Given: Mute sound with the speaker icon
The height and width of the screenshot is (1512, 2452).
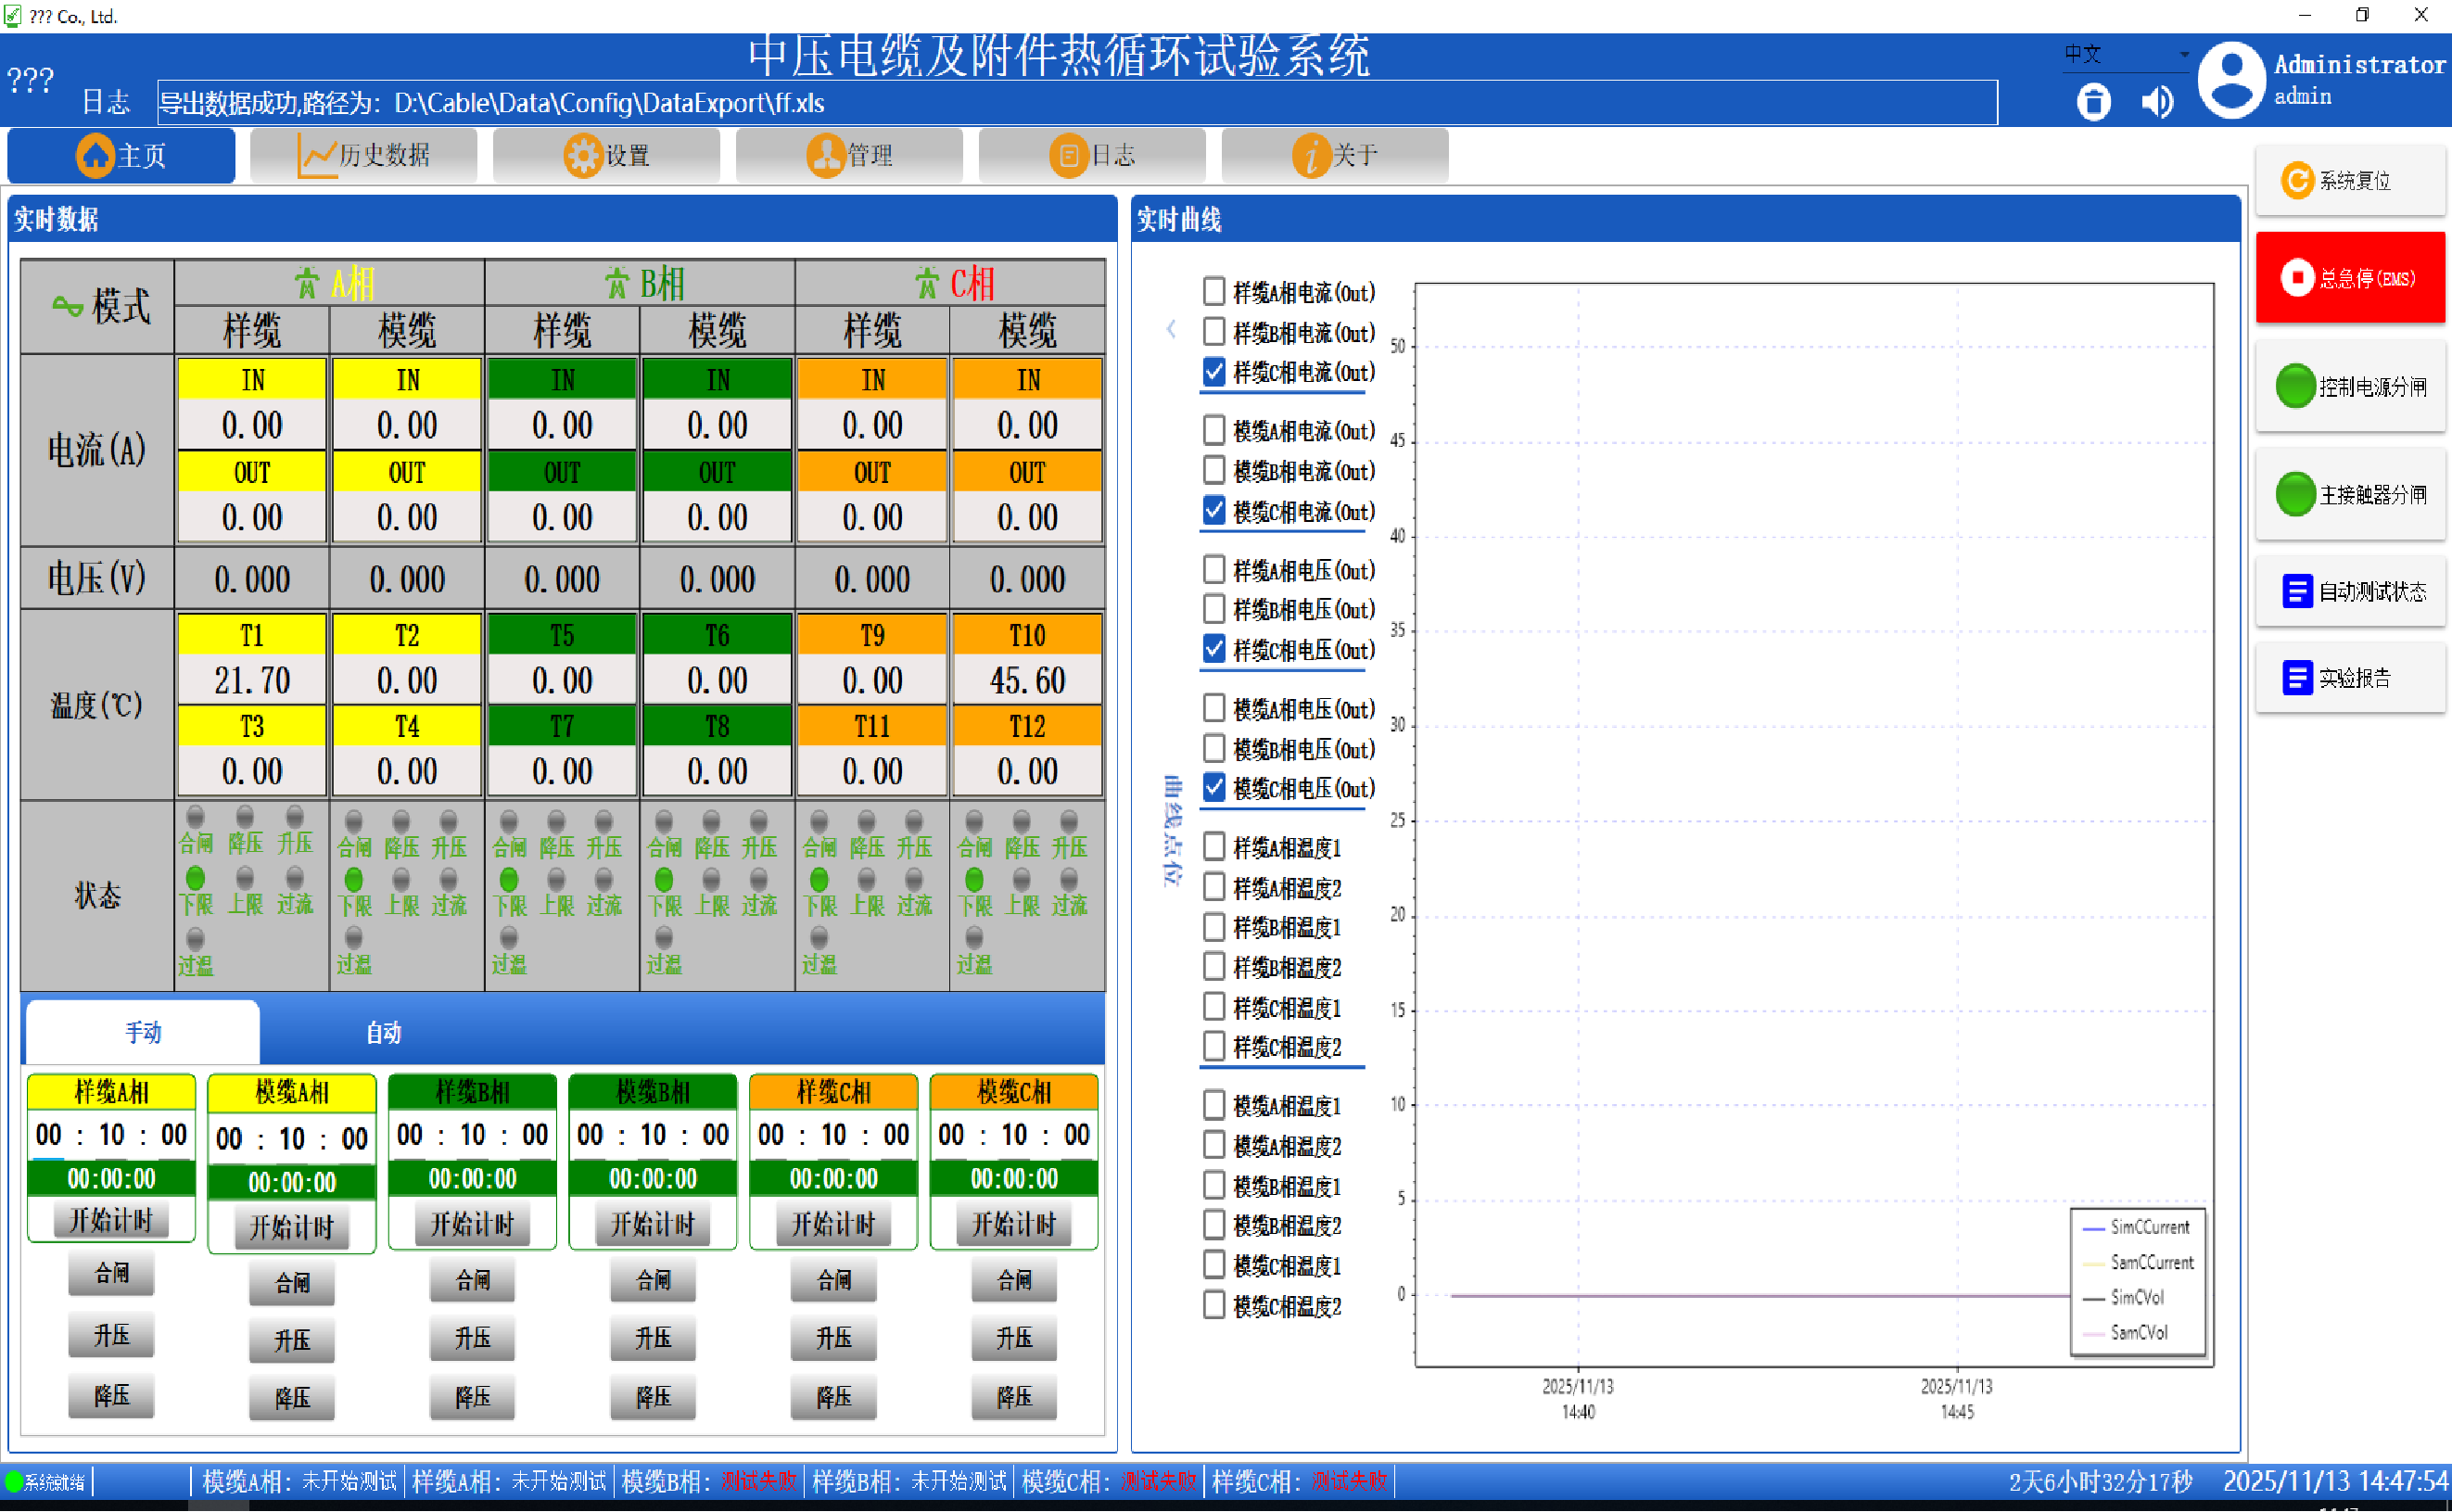Looking at the screenshot, I should pyautogui.click(x=2156, y=102).
